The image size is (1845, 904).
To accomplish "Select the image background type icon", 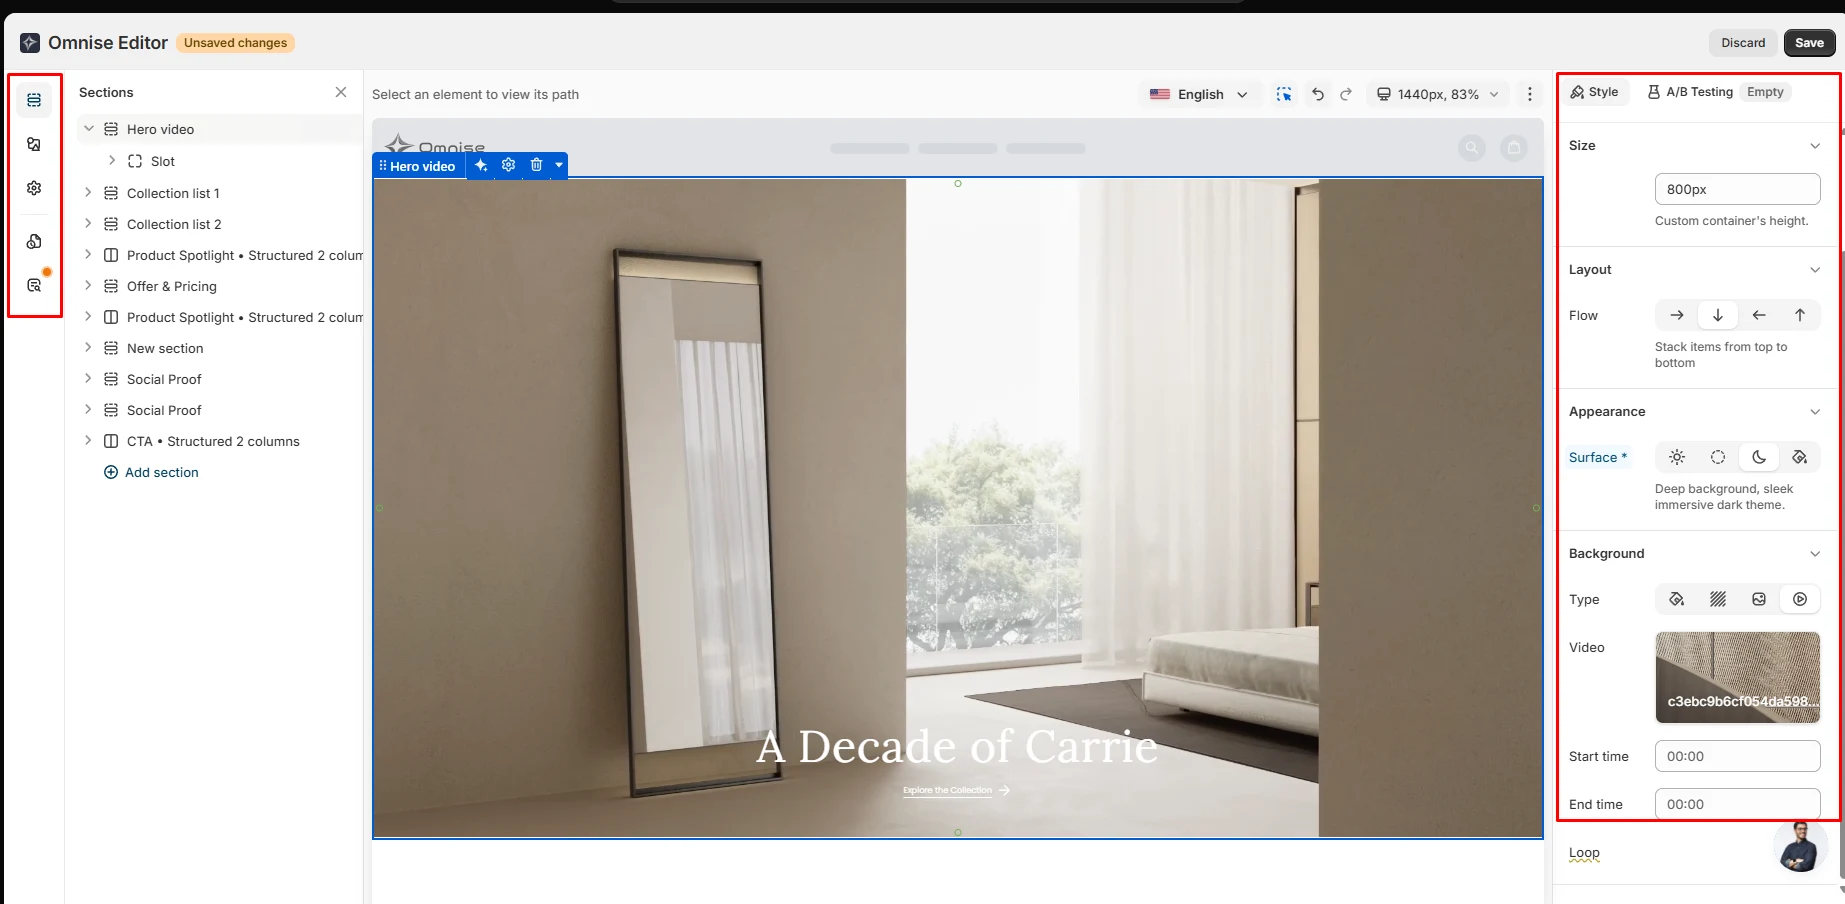I will tap(1759, 599).
